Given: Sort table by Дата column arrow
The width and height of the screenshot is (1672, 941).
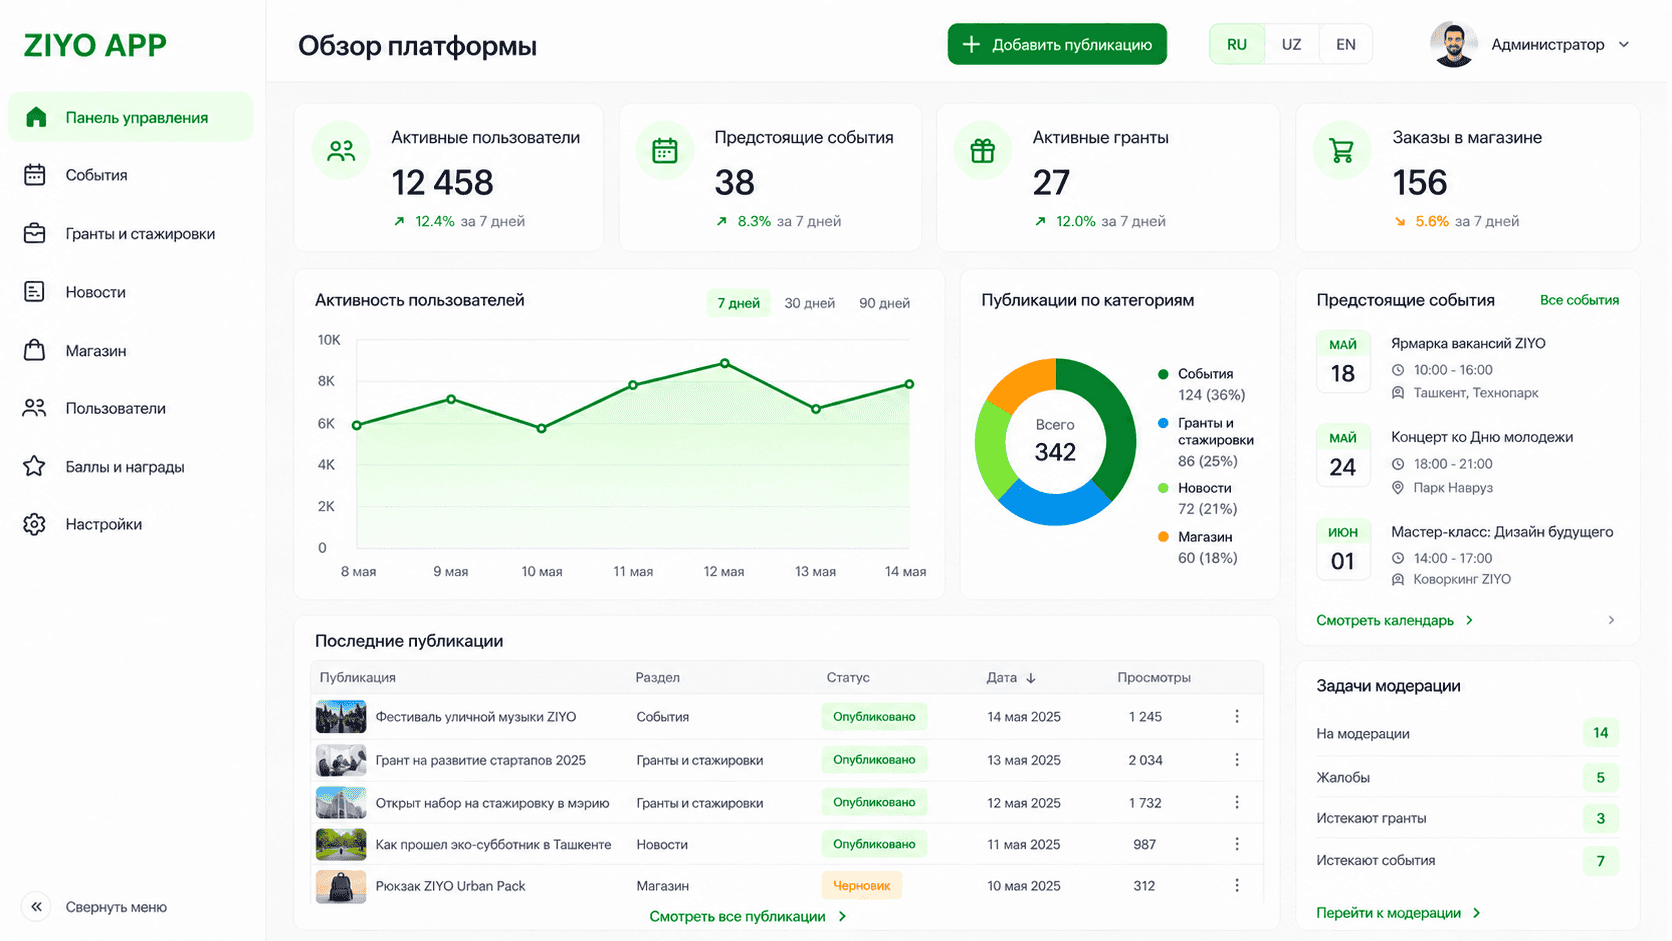Looking at the screenshot, I should tap(1031, 678).
